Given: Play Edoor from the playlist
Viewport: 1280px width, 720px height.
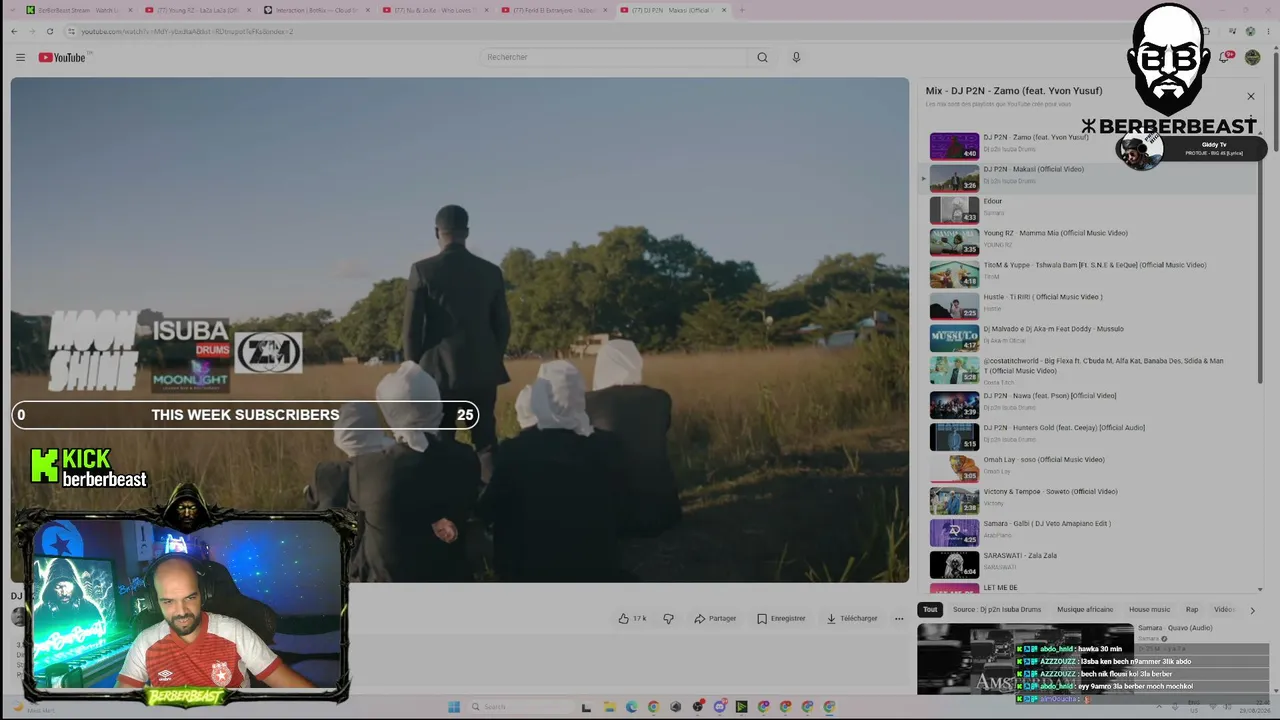Looking at the screenshot, I should [x=1086, y=210].
